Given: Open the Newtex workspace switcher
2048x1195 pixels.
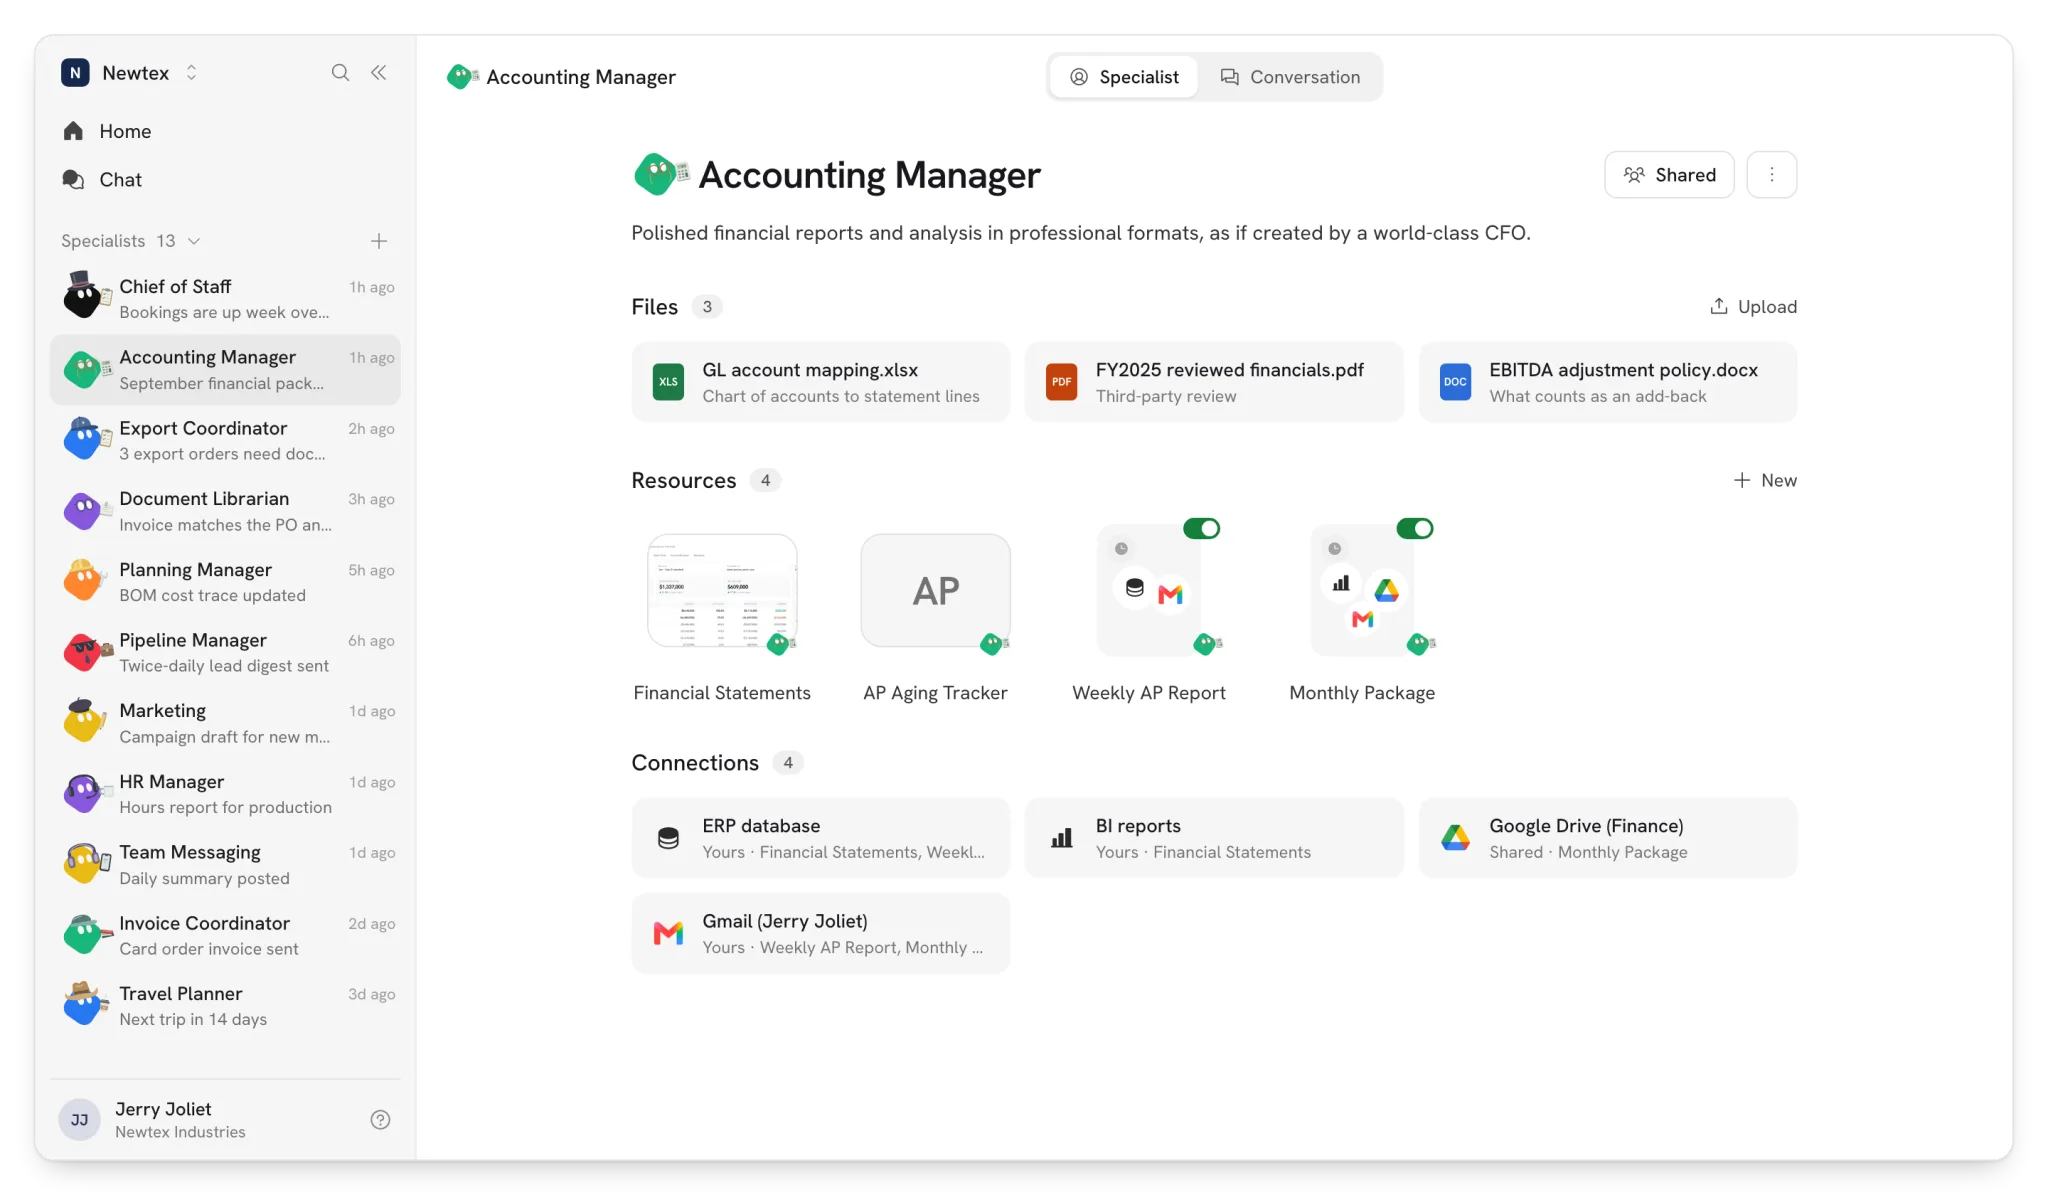Looking at the screenshot, I should point(130,73).
